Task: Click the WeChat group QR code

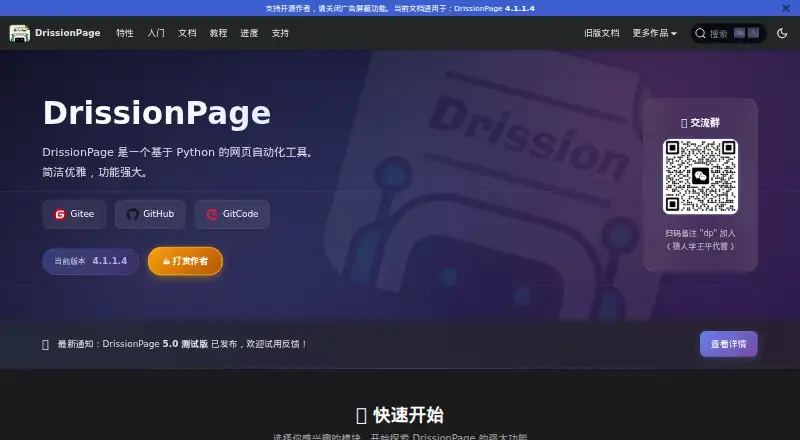Action: tap(701, 177)
